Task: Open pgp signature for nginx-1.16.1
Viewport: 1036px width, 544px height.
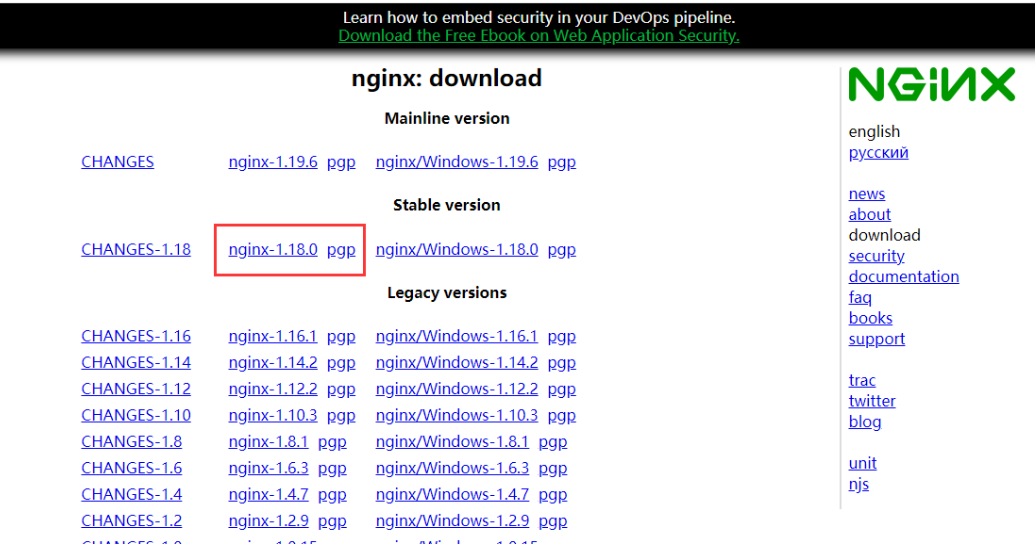Action: [341, 336]
